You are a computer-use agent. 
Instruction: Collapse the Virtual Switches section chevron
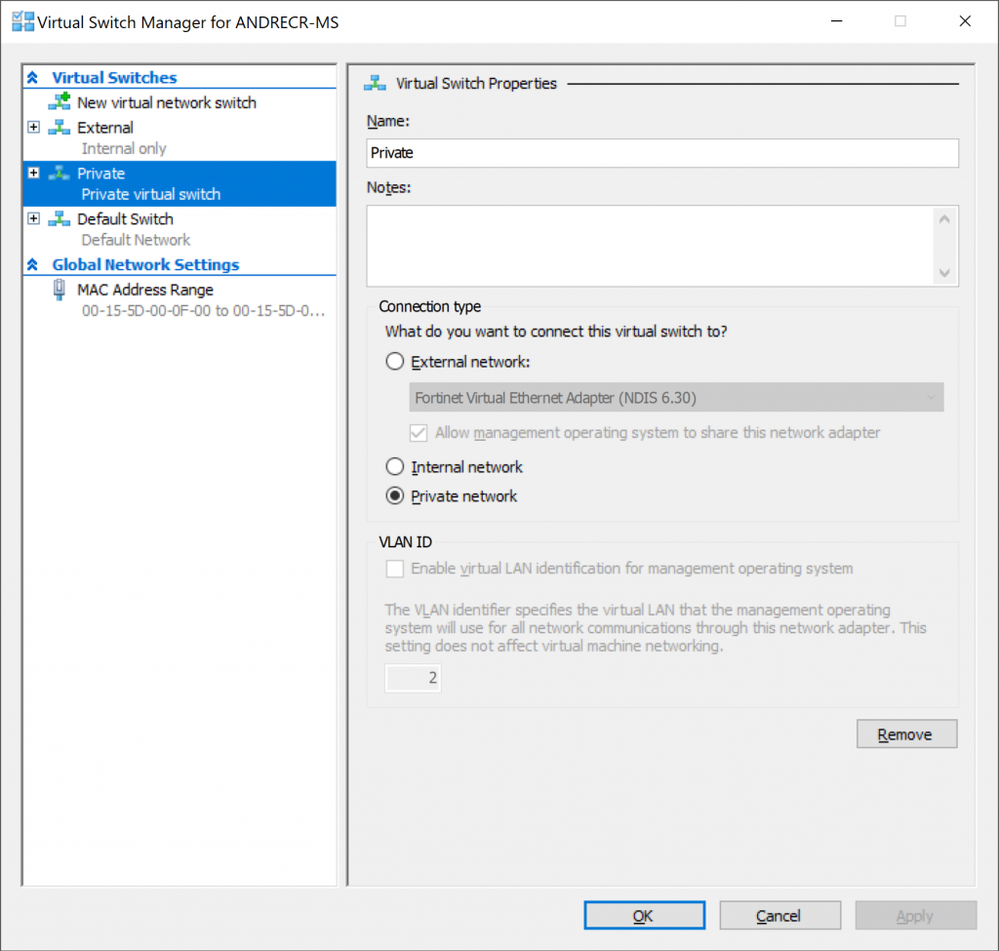pyautogui.click(x=32, y=78)
